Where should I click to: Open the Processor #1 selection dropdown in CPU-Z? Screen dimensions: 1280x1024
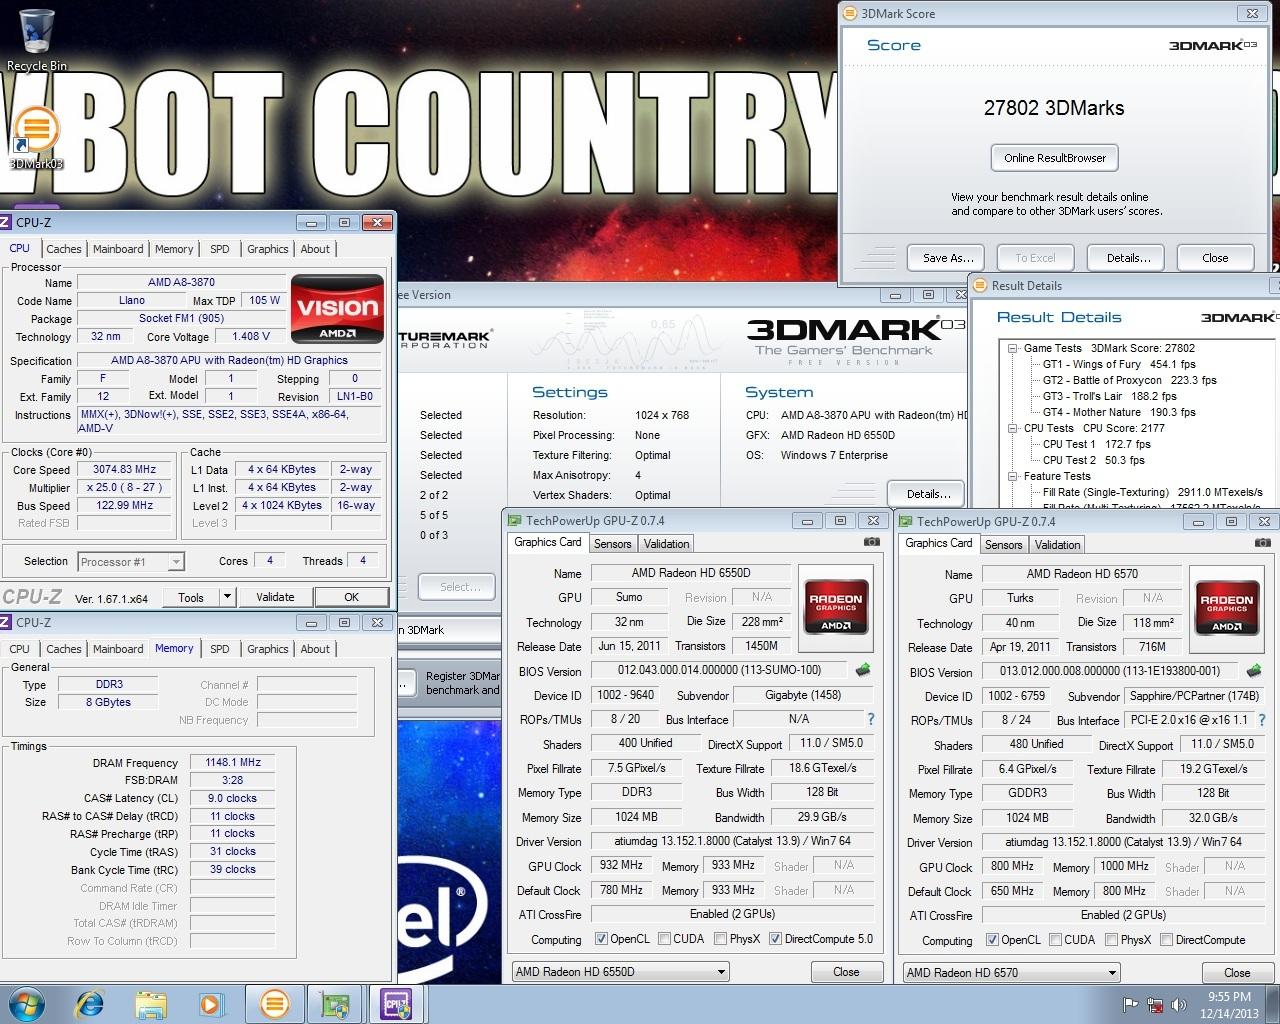point(130,562)
